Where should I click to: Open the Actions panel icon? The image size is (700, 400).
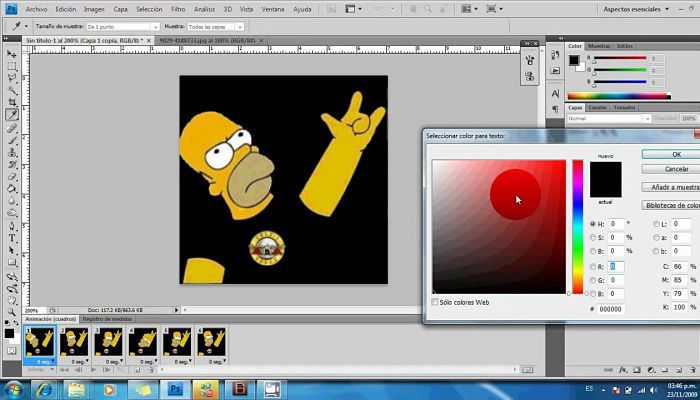pyautogui.click(x=555, y=71)
